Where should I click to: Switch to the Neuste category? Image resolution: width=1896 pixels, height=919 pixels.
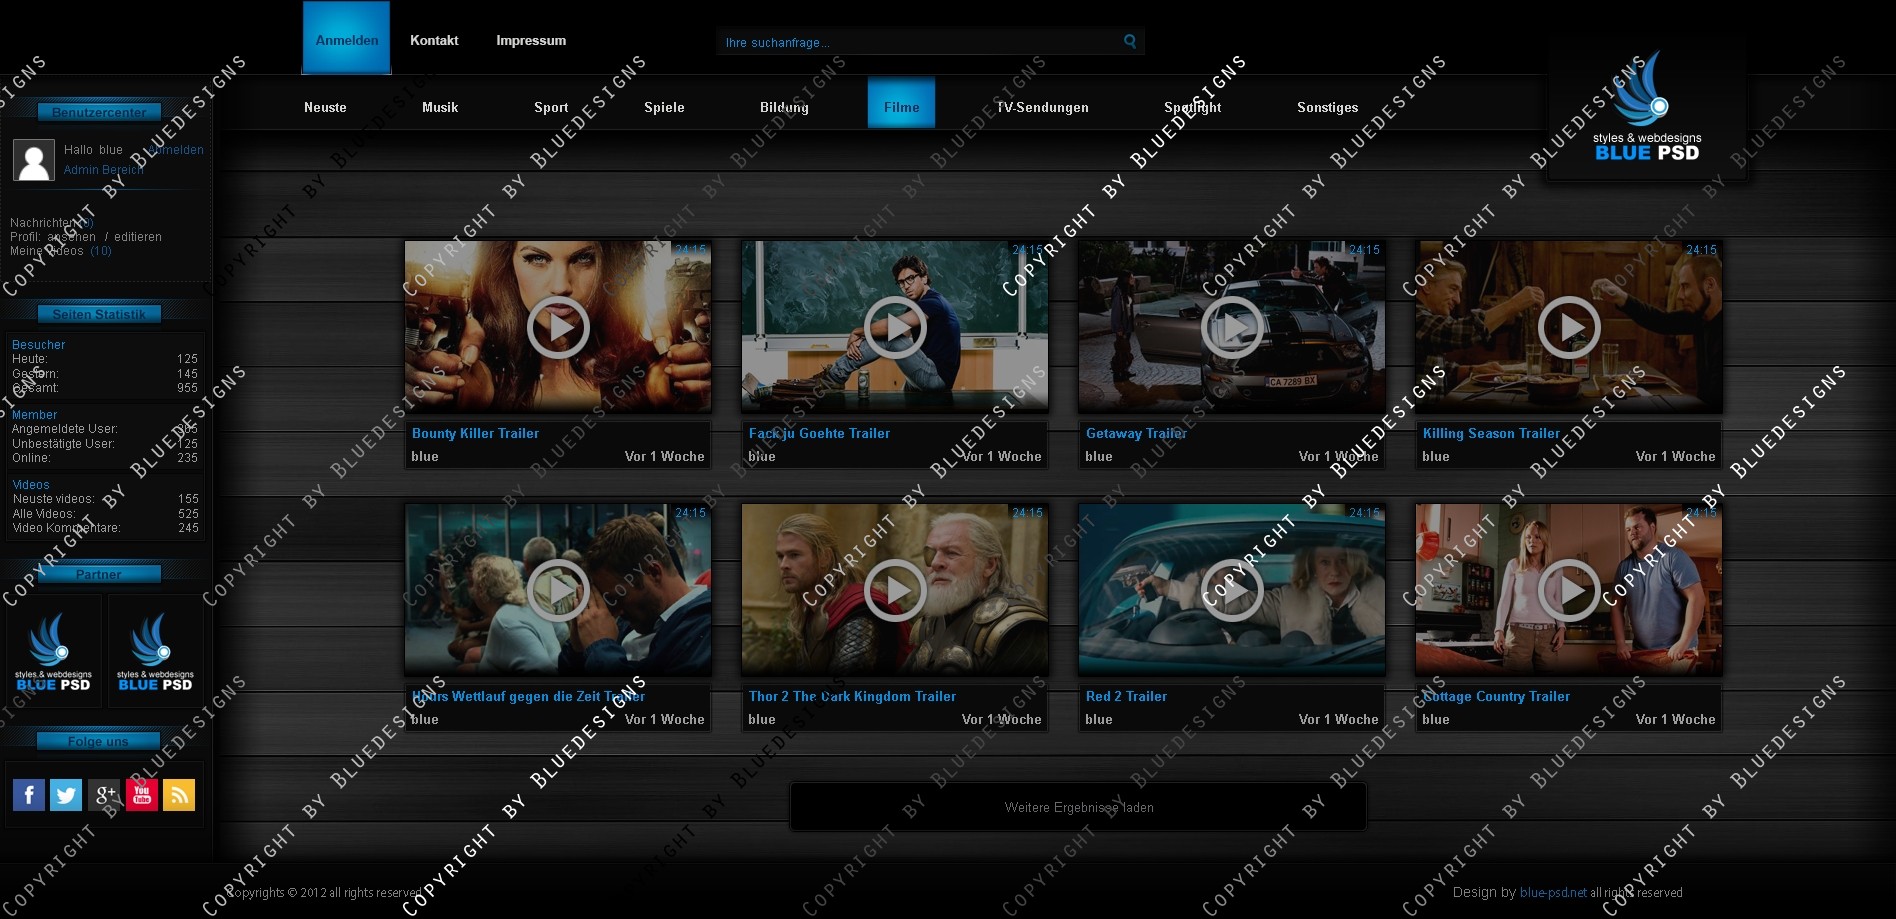[325, 107]
